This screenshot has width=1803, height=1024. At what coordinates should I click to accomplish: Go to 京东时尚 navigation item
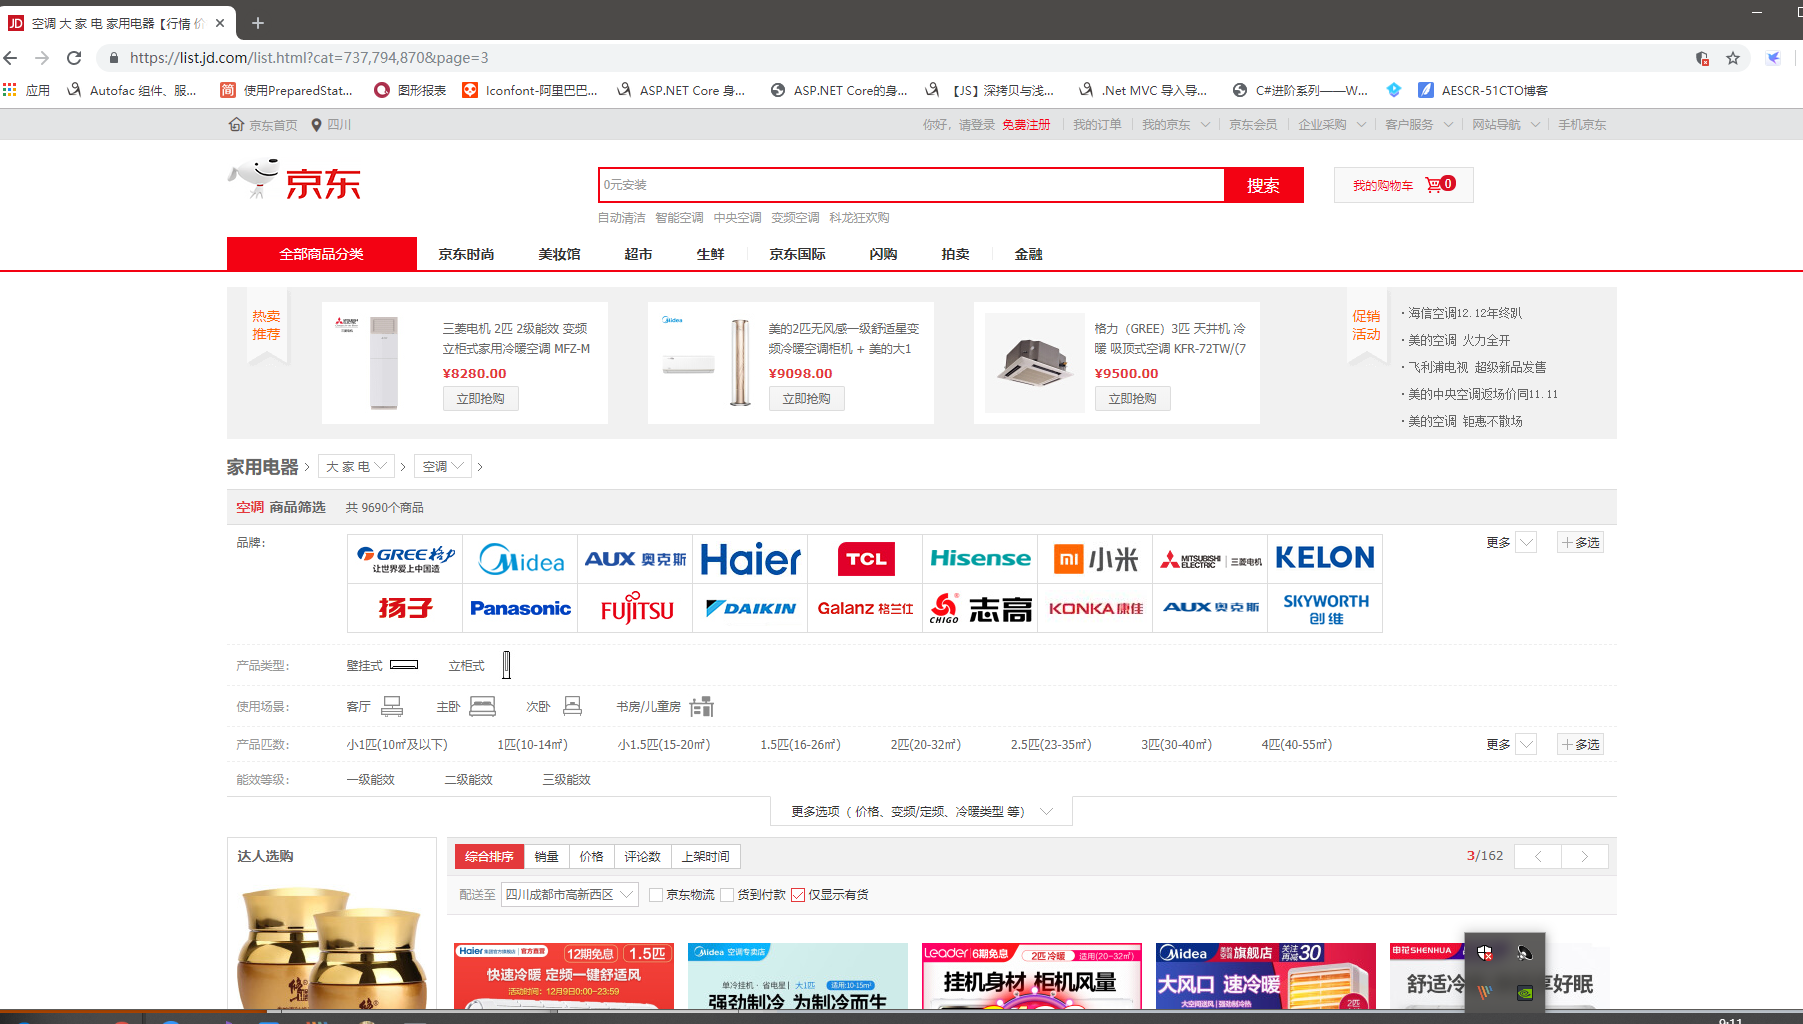(x=466, y=254)
